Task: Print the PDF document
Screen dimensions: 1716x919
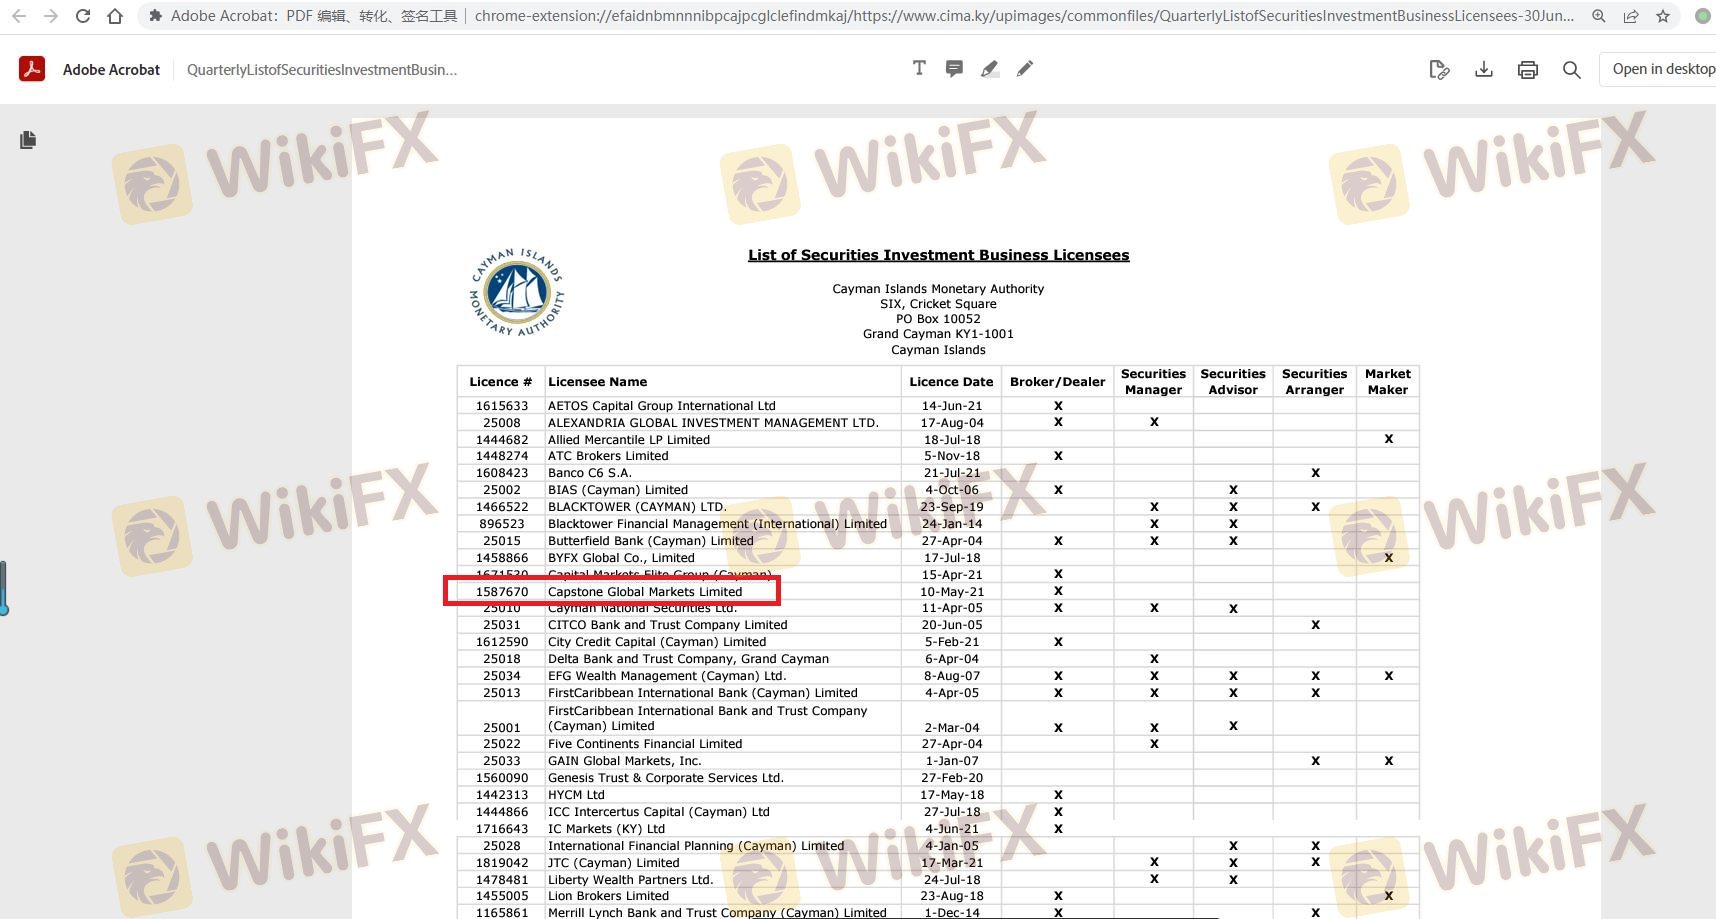Action: pos(1528,69)
